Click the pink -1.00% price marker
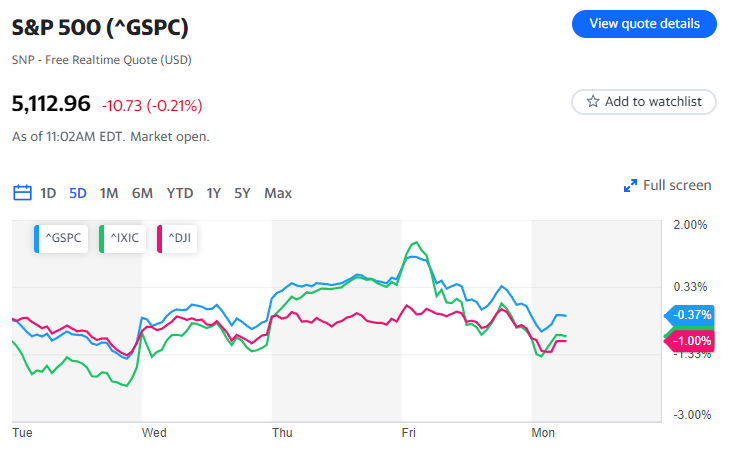Viewport: 733px width, 458px height. click(690, 341)
